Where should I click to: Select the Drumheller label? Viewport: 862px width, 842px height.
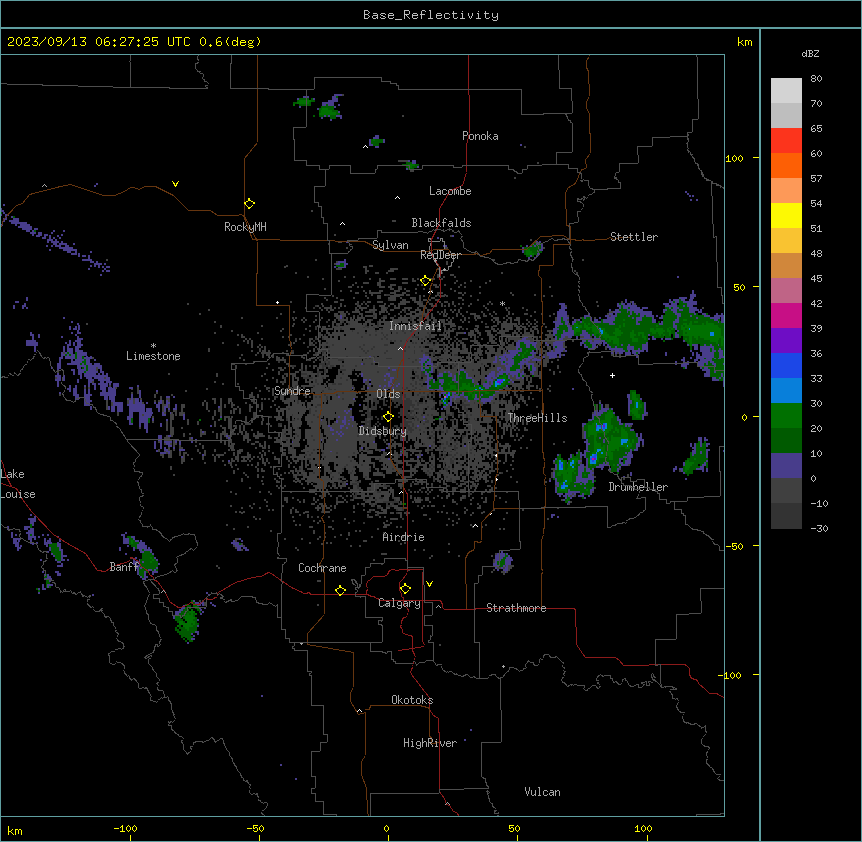tap(638, 487)
